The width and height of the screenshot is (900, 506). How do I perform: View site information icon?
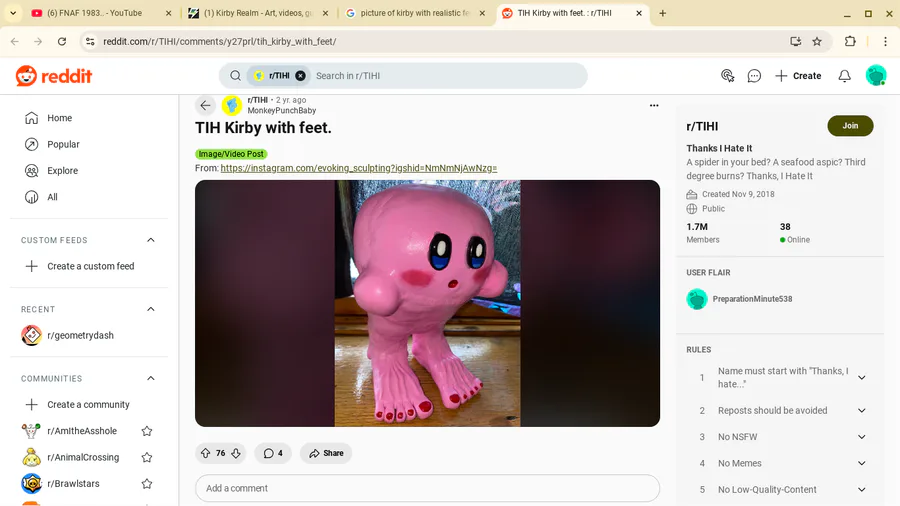(x=90, y=41)
